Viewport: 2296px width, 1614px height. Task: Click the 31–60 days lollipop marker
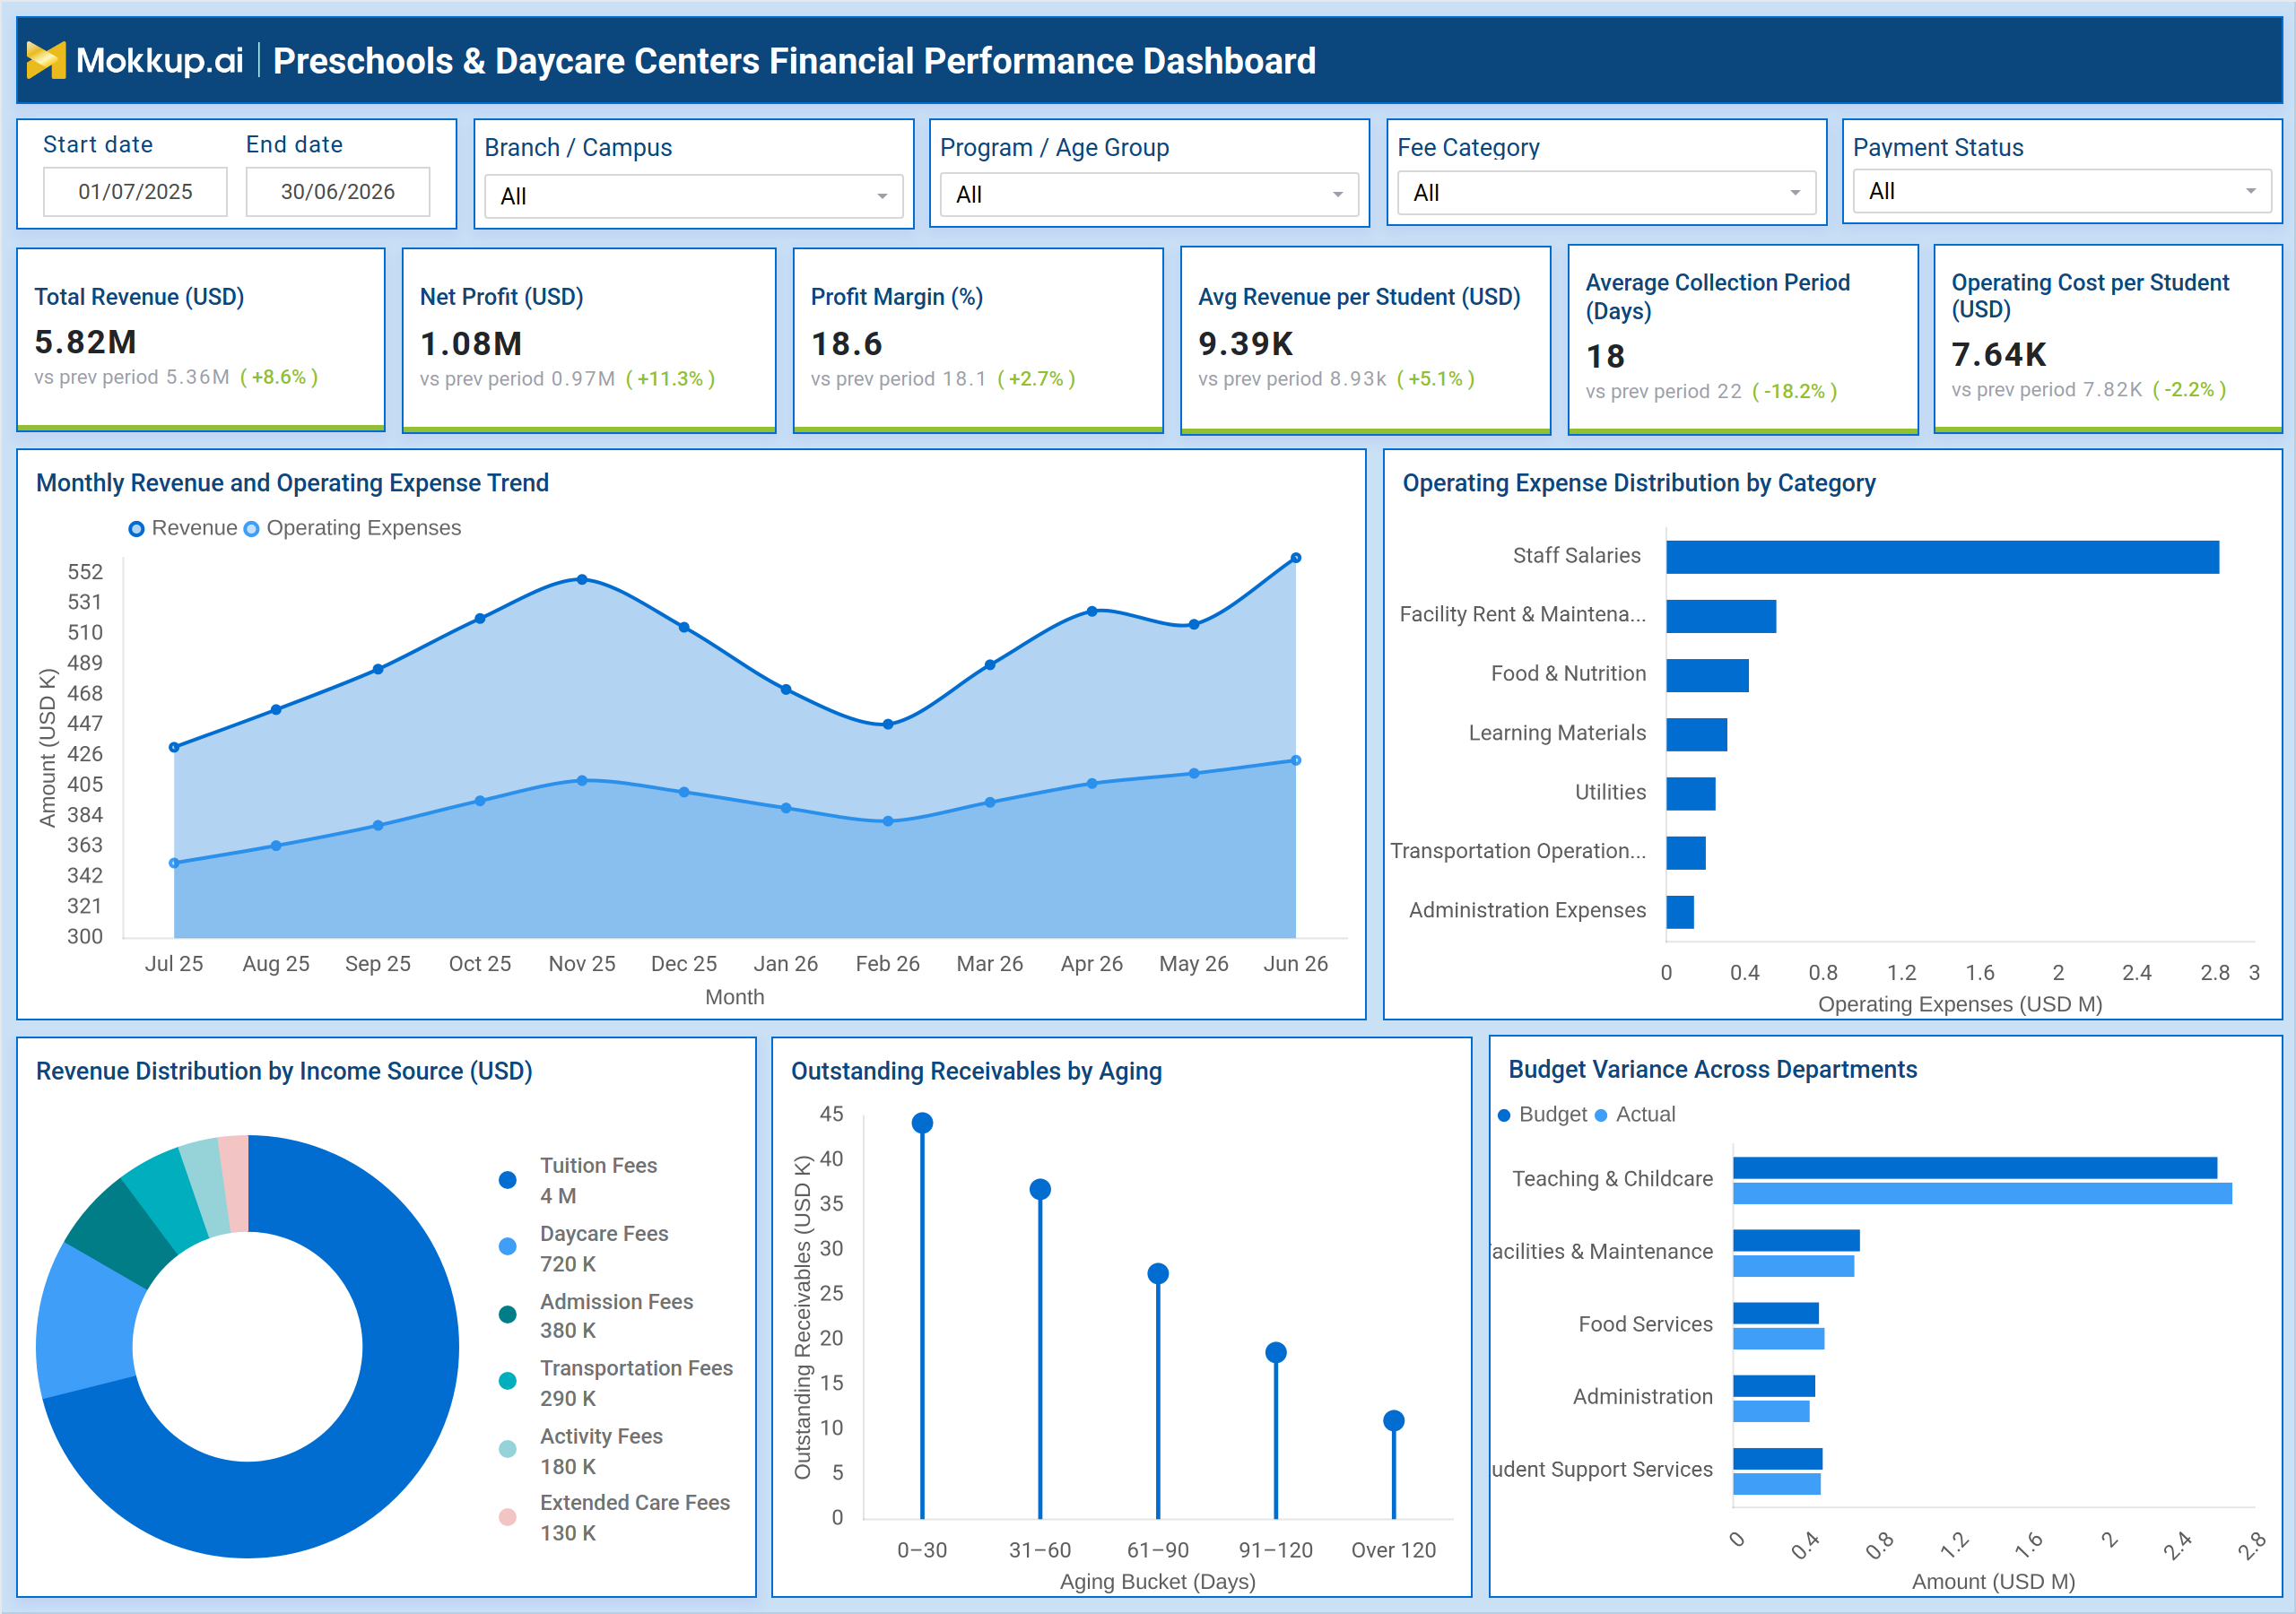pyautogui.click(x=1040, y=1189)
